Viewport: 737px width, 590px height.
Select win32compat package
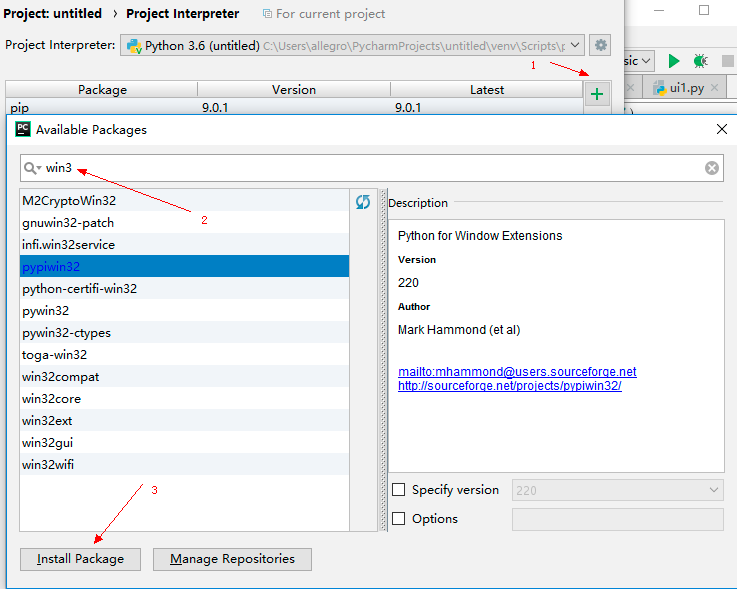pos(184,377)
